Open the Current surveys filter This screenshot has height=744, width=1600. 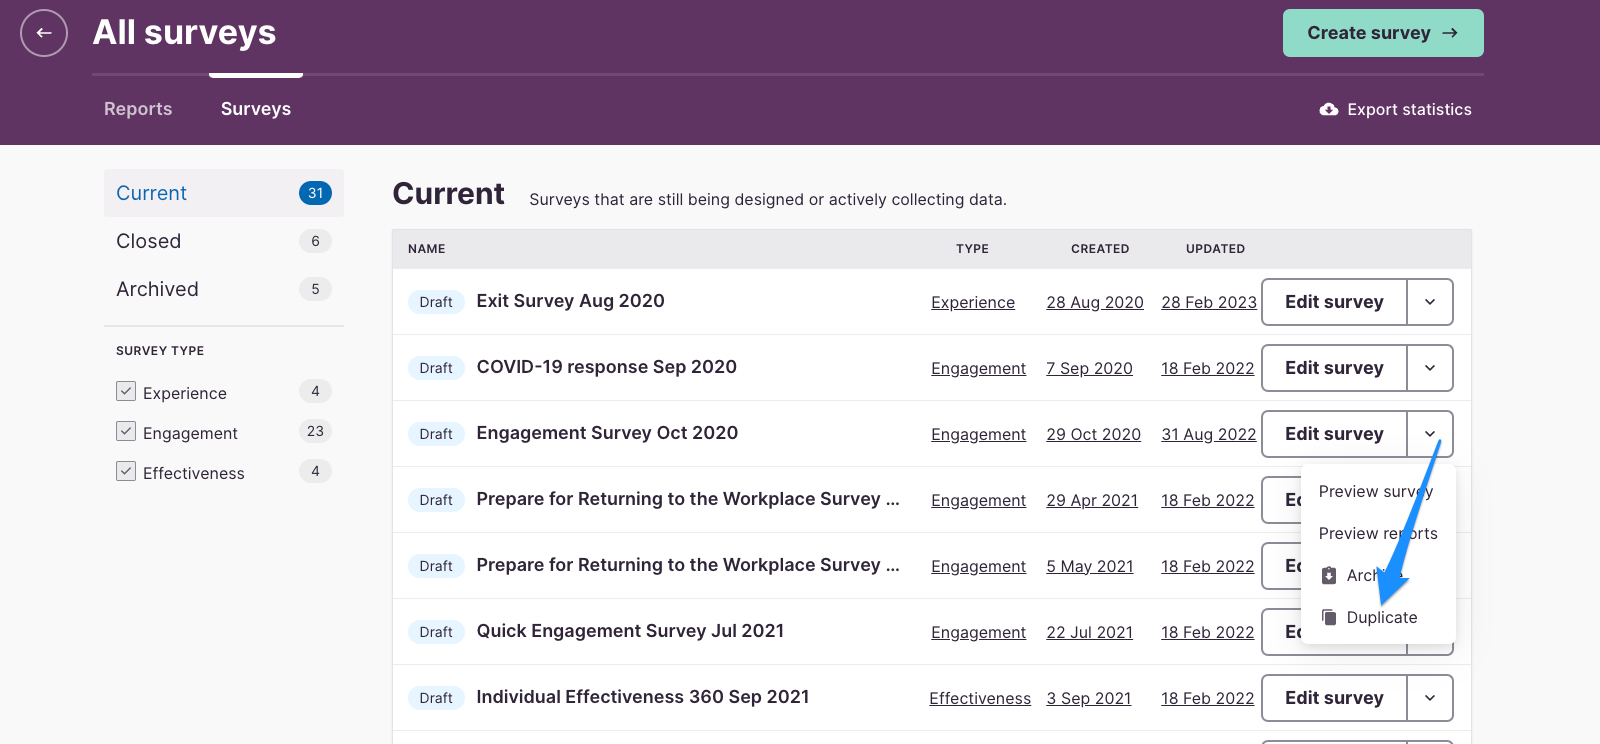(x=224, y=193)
